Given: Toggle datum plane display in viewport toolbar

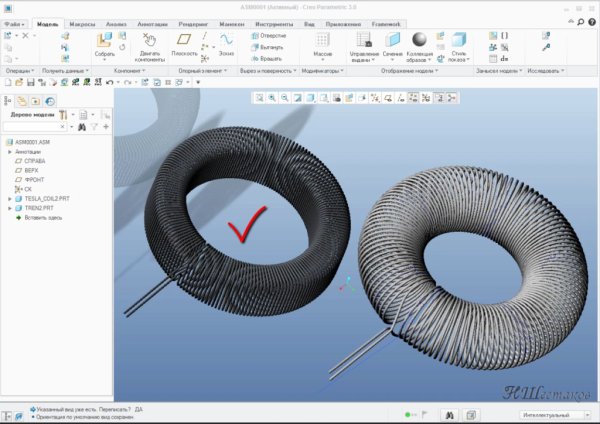Looking at the screenshot, I should click(388, 98).
